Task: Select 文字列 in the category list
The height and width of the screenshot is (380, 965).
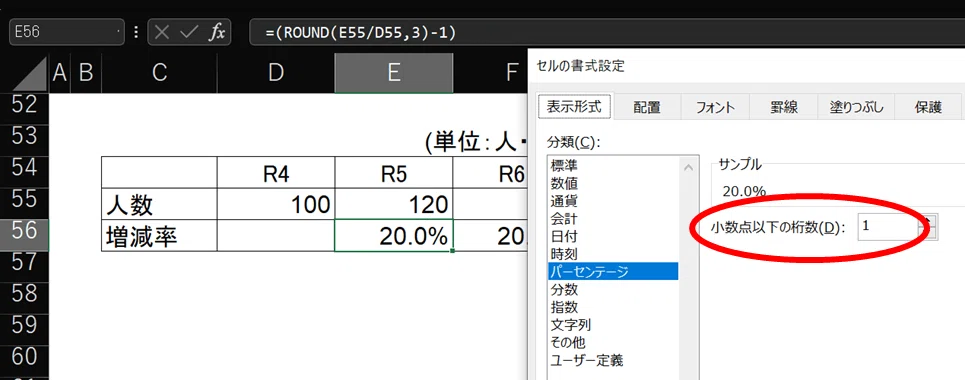Action: [613, 324]
